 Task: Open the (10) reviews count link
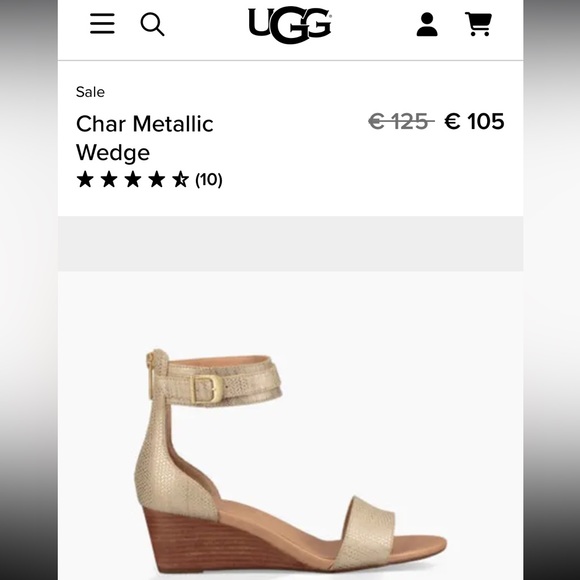[209, 180]
